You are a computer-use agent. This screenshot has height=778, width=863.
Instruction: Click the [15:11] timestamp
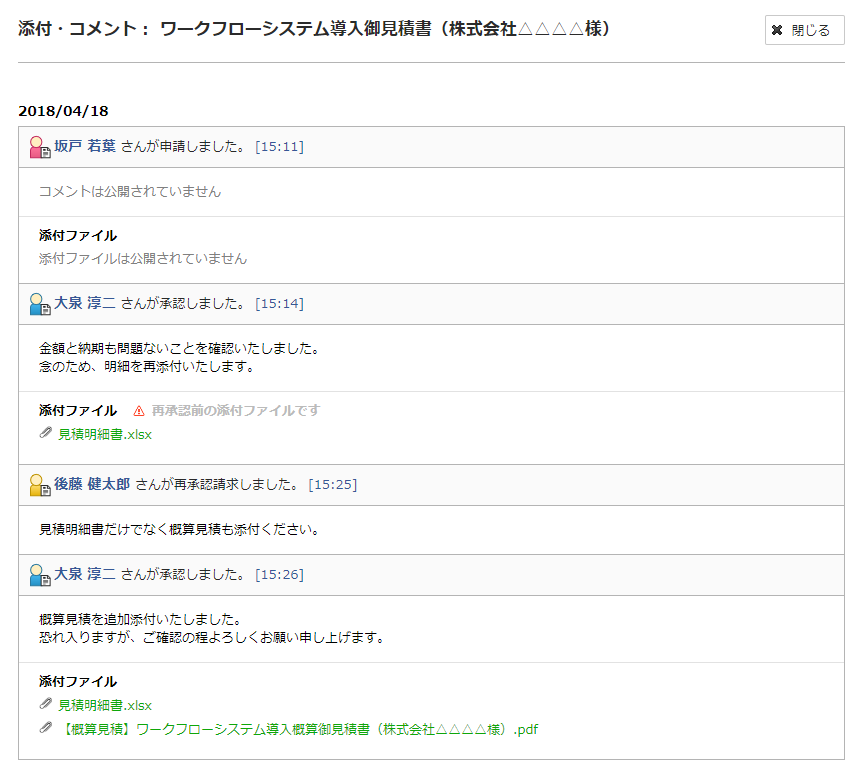pyautogui.click(x=280, y=147)
